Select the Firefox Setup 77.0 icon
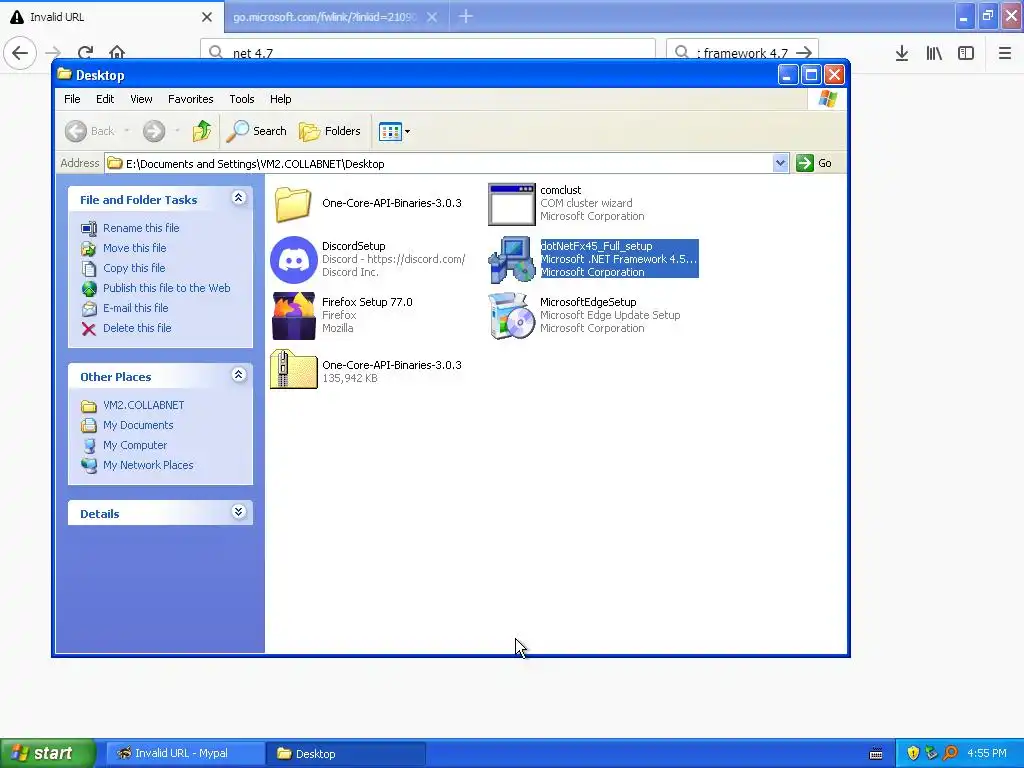This screenshot has width=1024, height=768. coord(293,315)
